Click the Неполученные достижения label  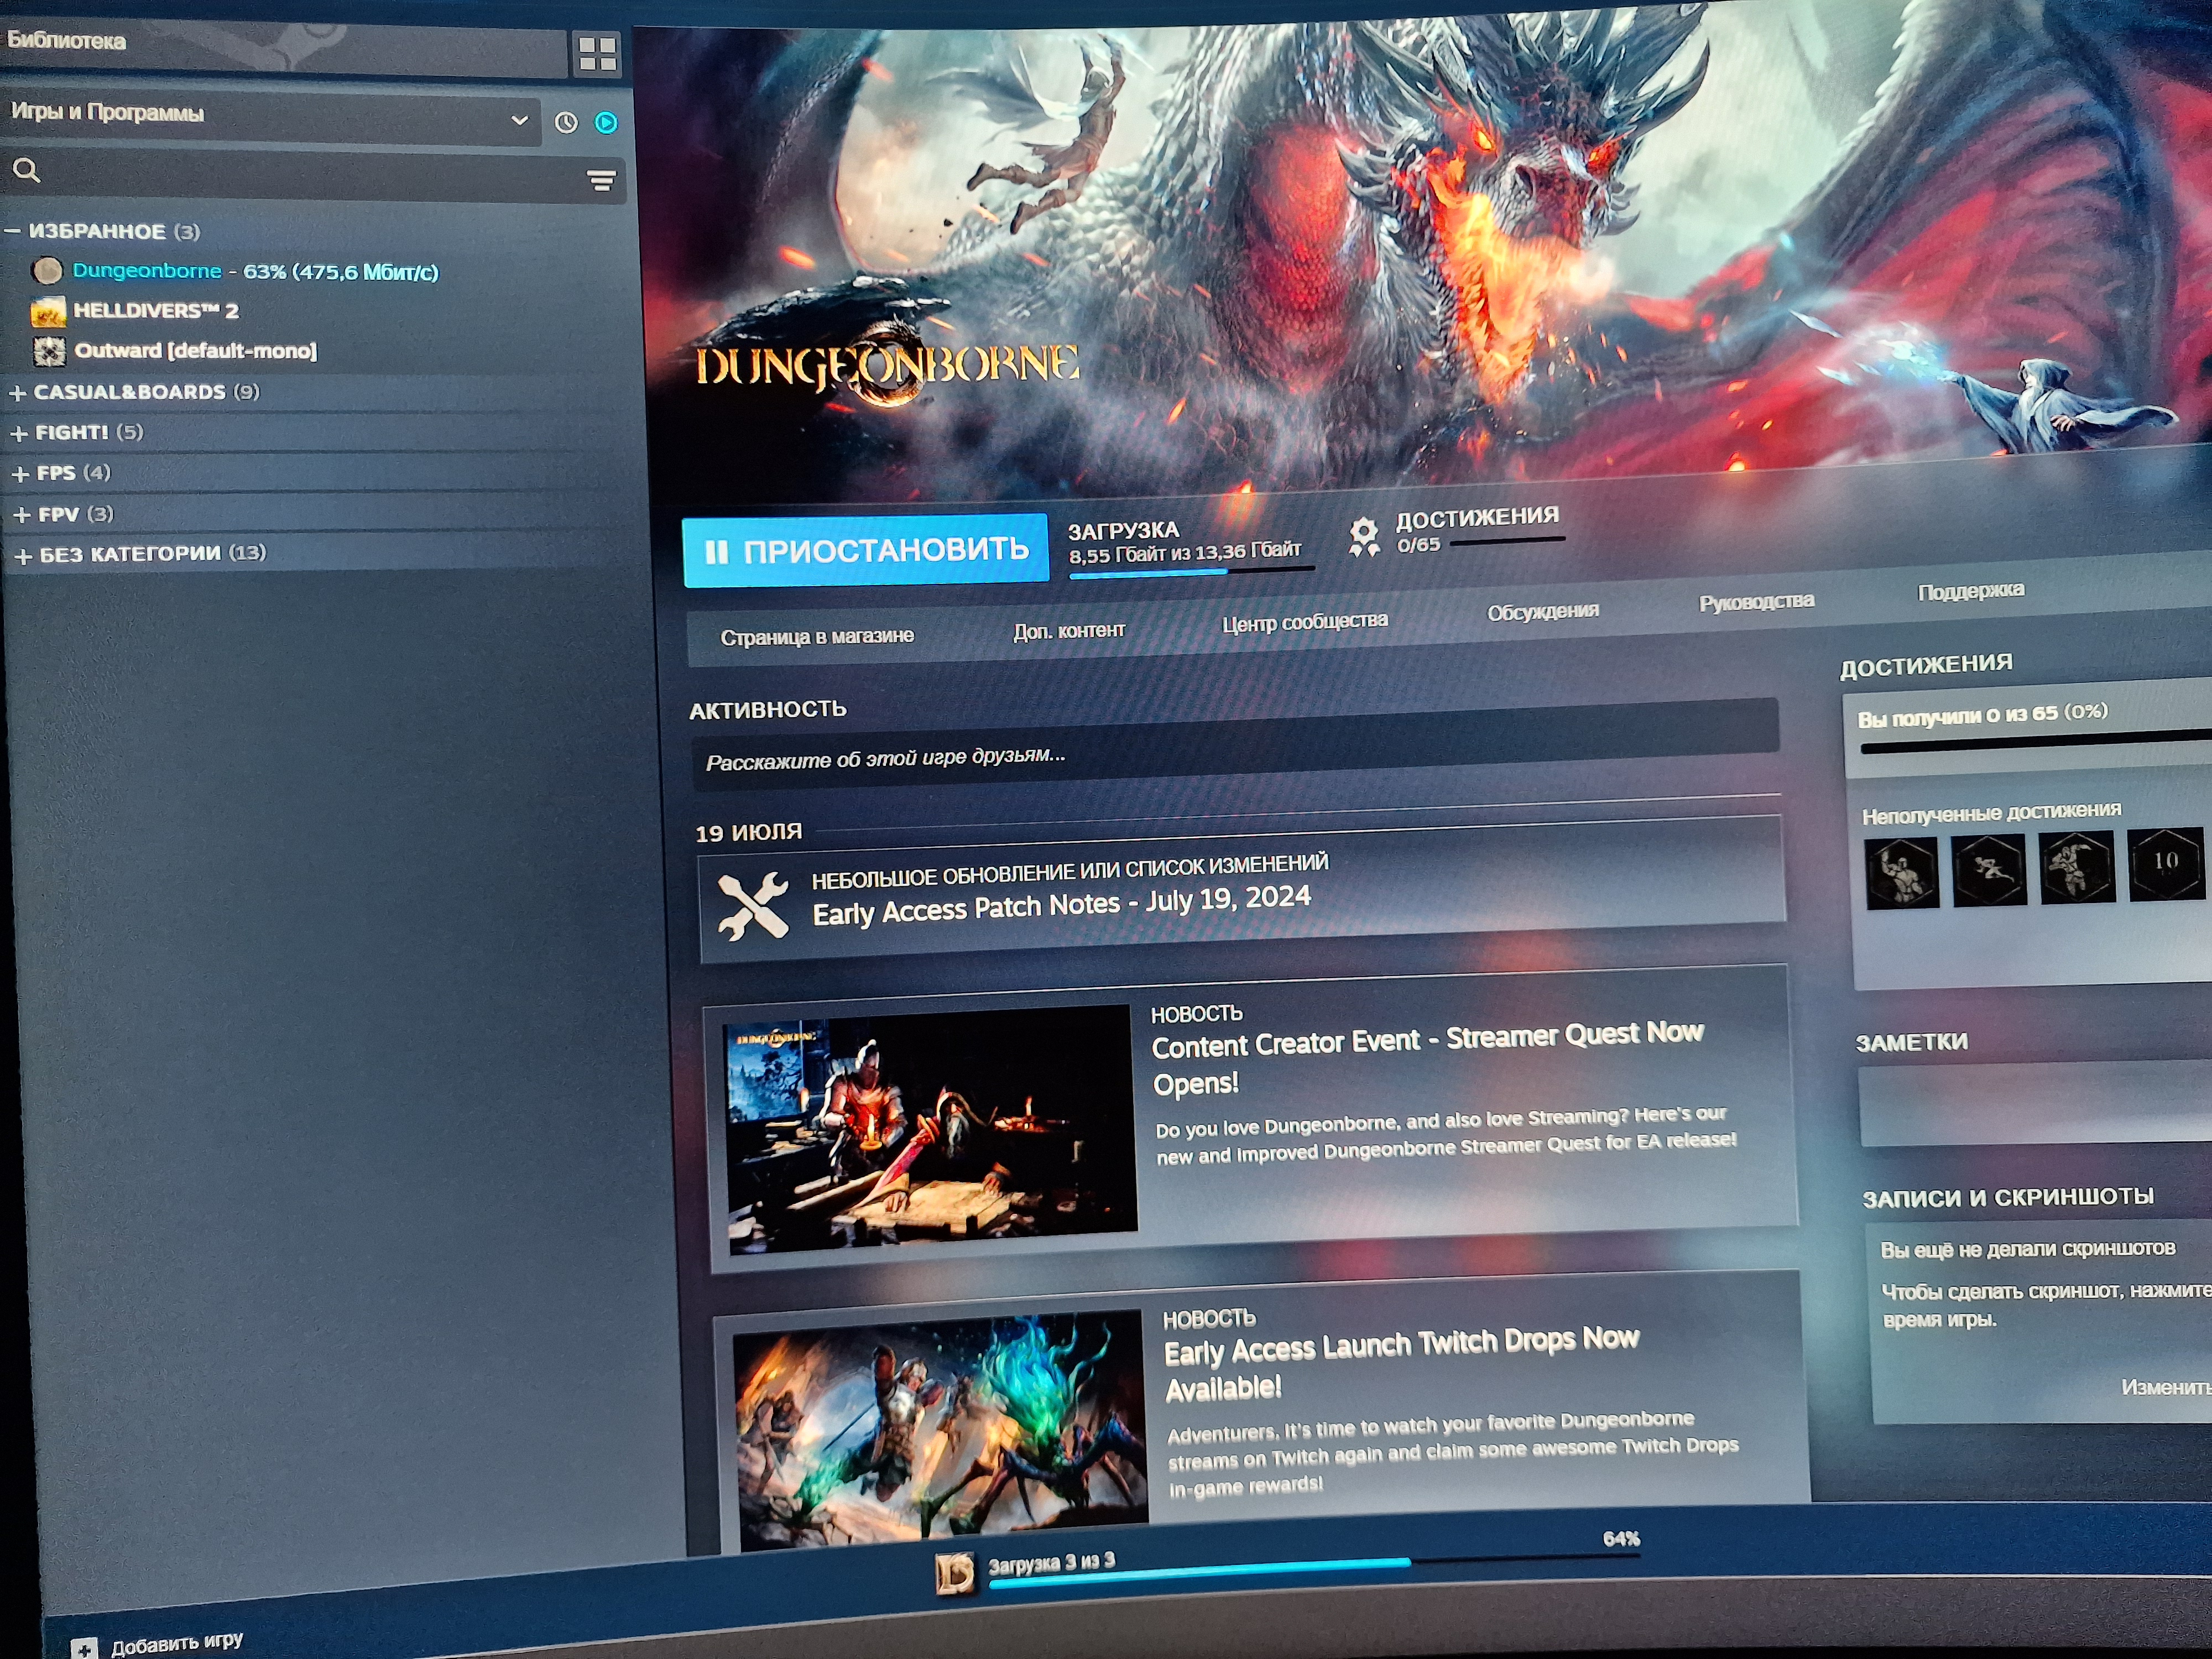point(1991,812)
